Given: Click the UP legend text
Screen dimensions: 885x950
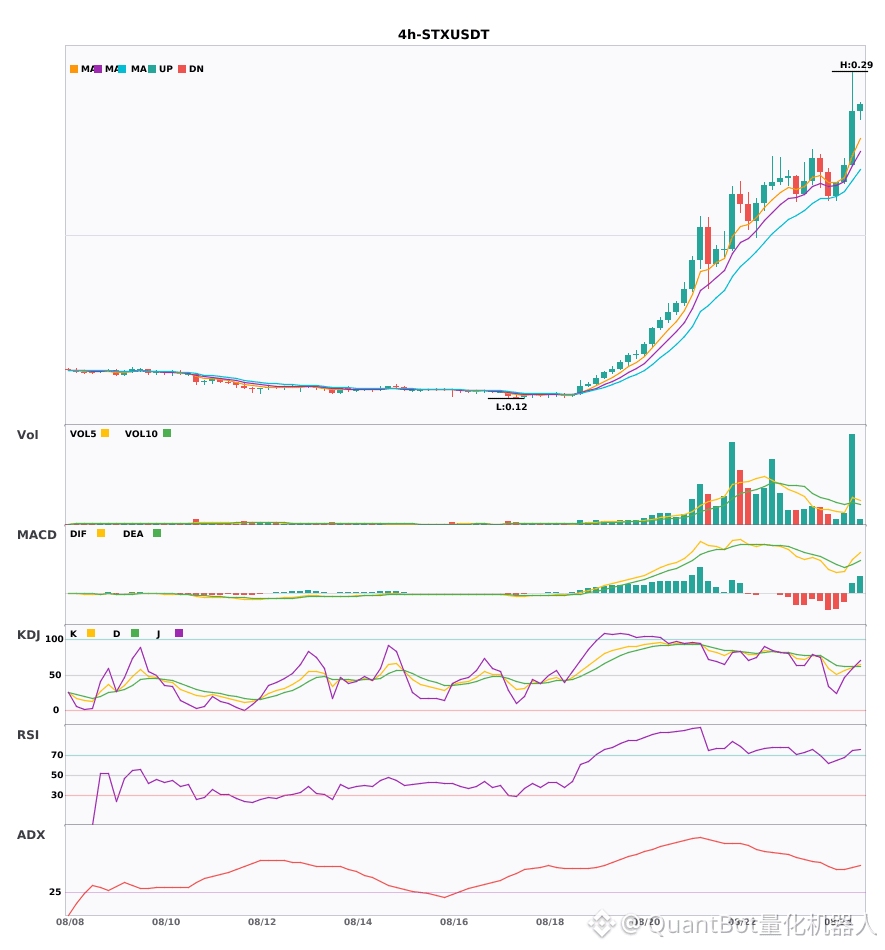Looking at the screenshot, I should pyautogui.click(x=166, y=69).
